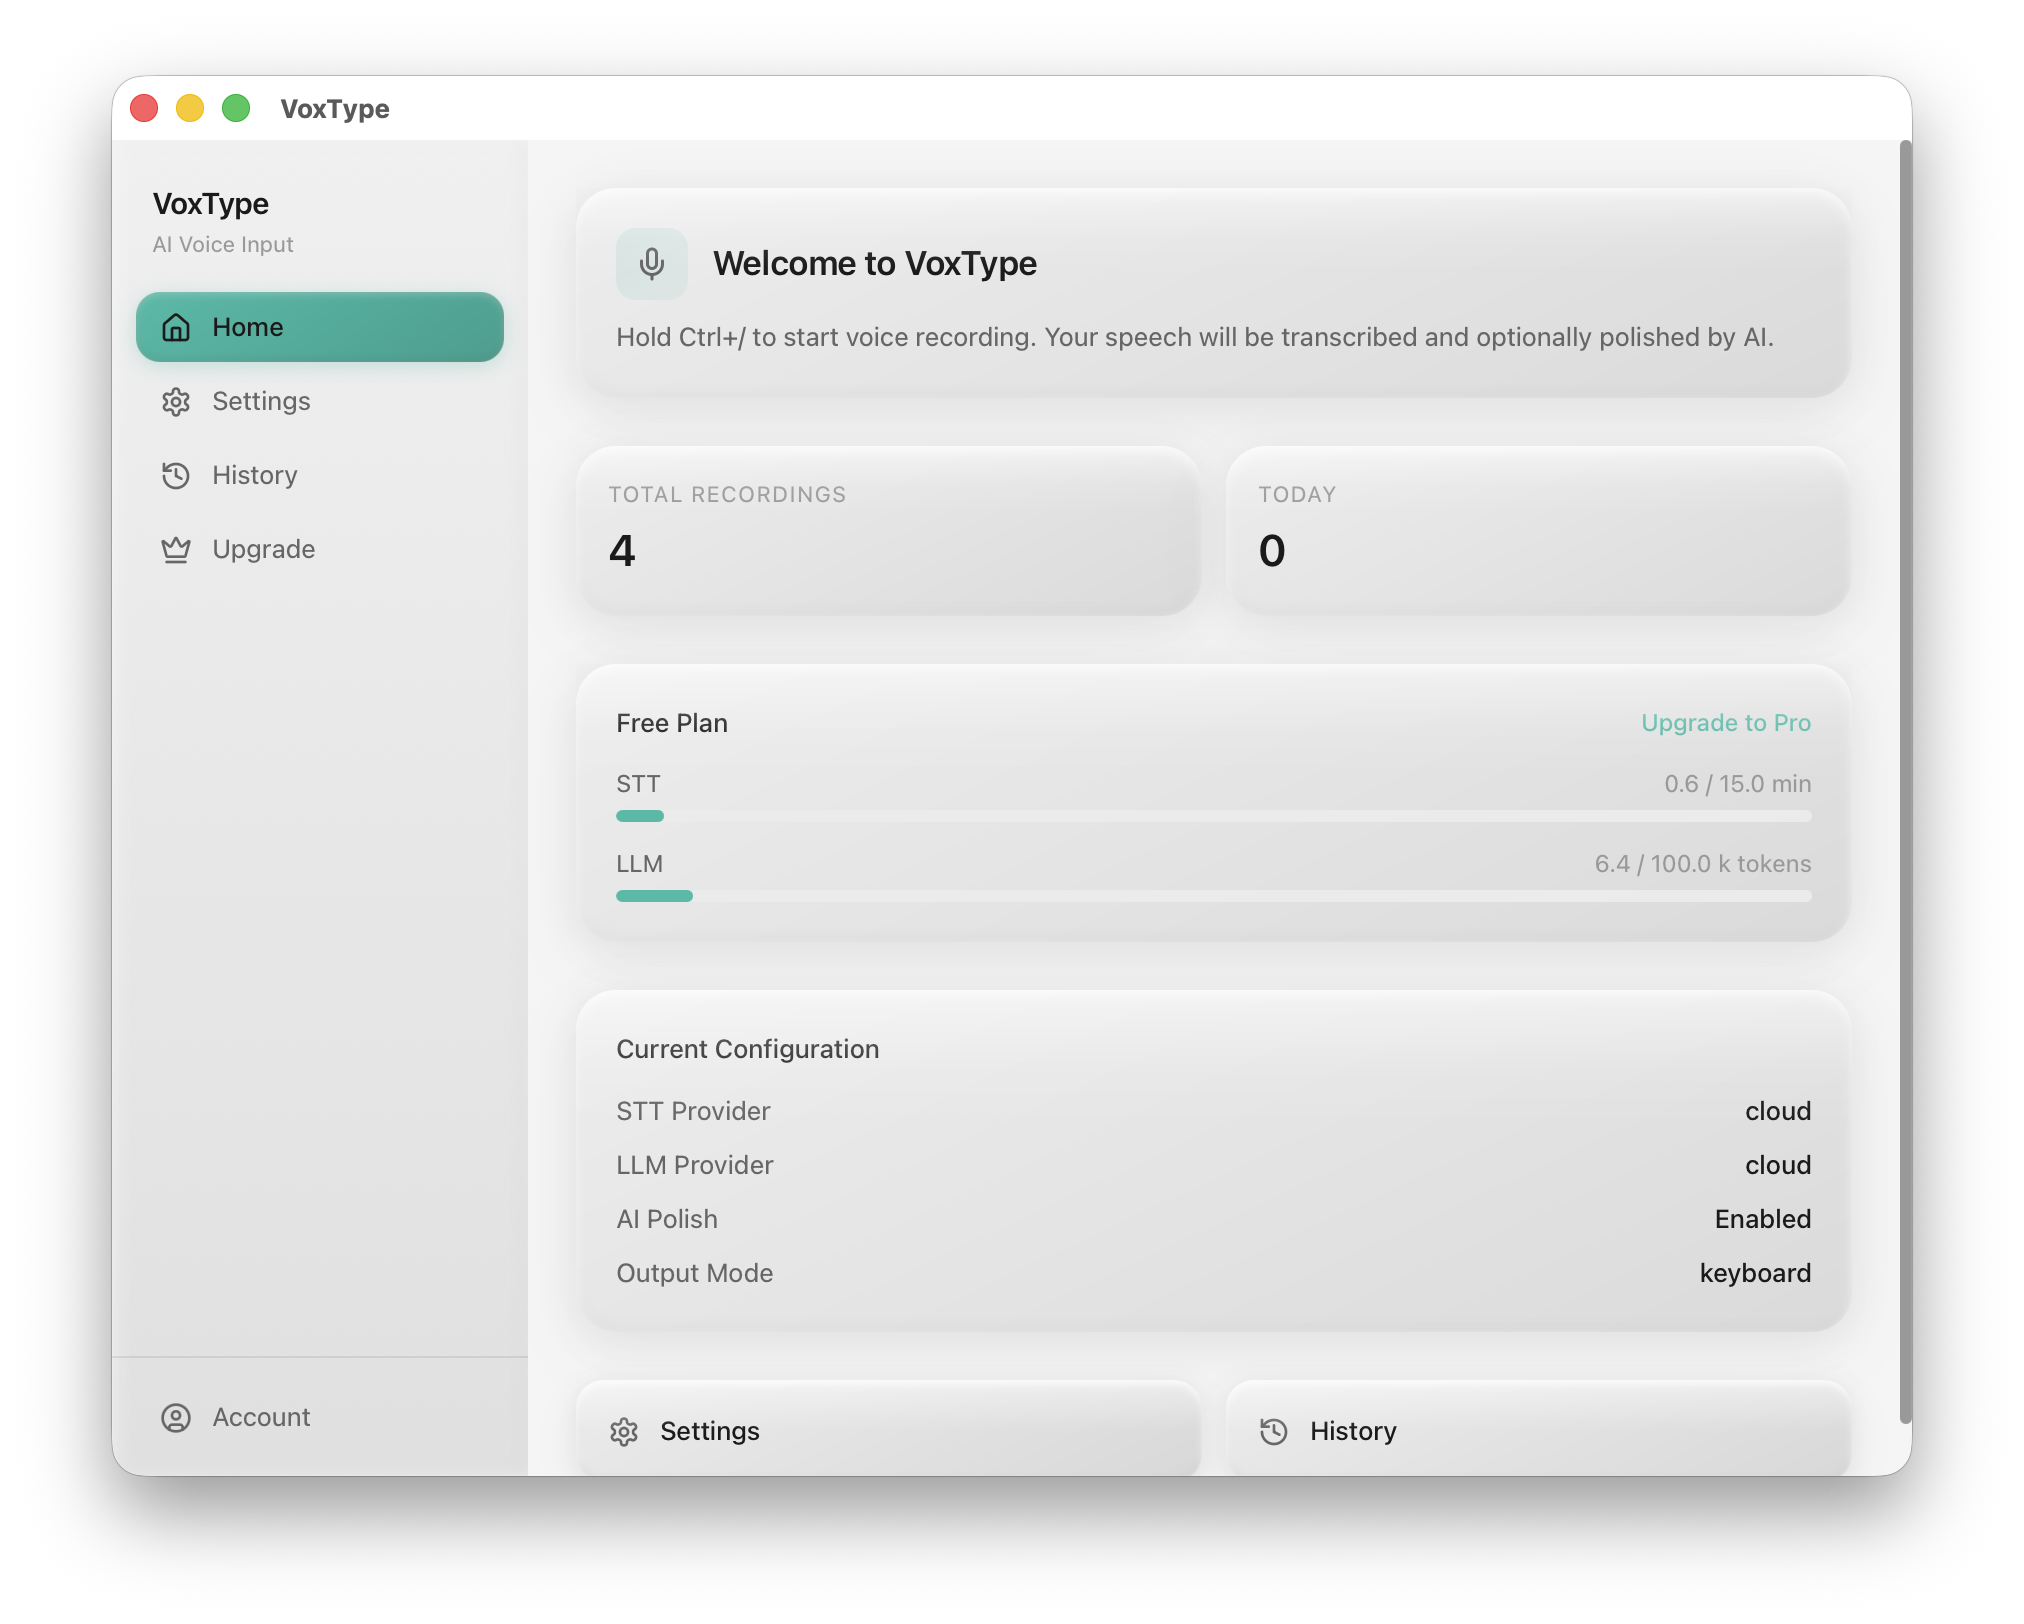Open the Settings quick-access card
The width and height of the screenshot is (2024, 1624).
coord(888,1430)
